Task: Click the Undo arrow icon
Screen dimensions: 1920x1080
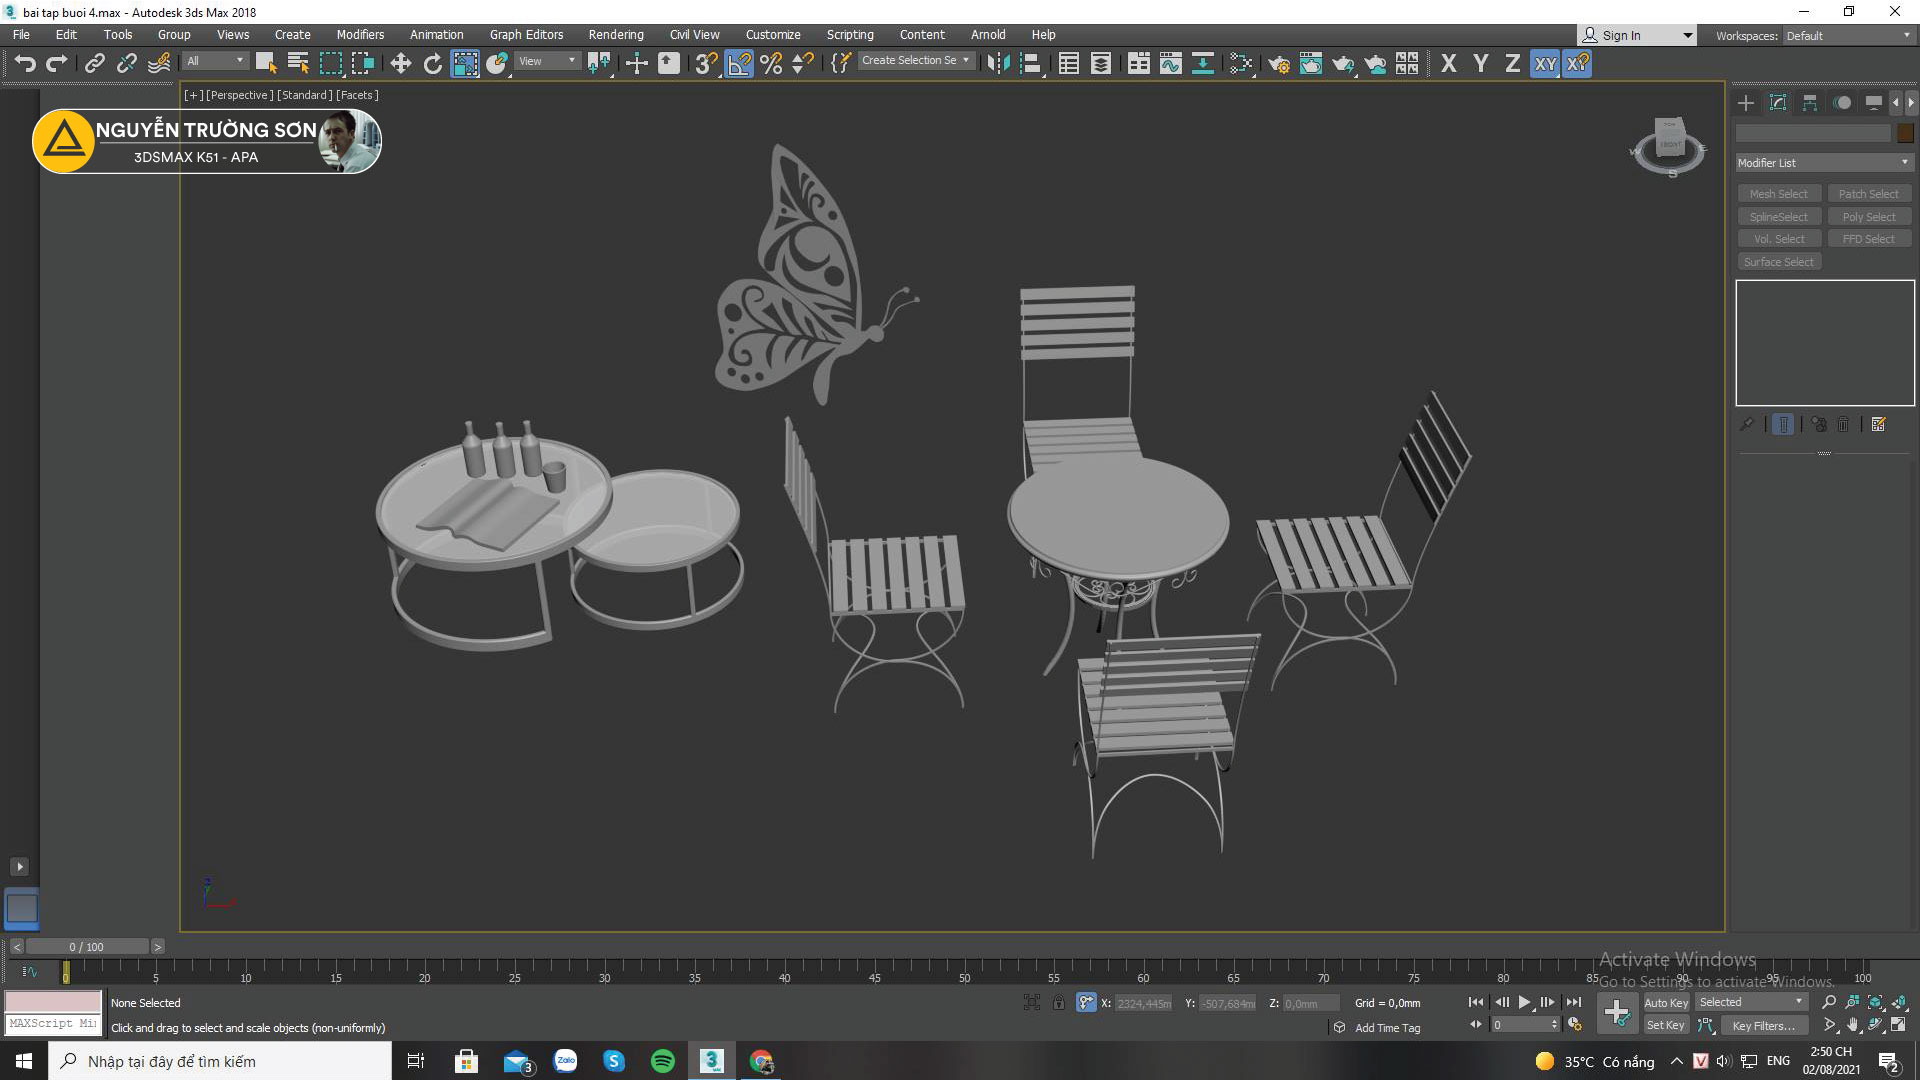Action: point(25,64)
